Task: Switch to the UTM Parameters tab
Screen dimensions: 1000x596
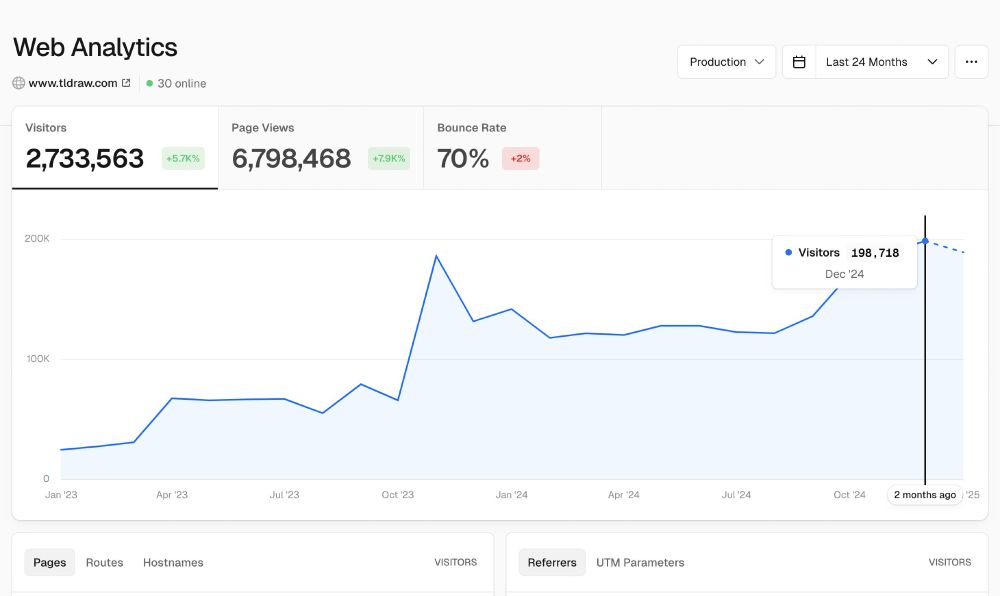Action: 640,562
